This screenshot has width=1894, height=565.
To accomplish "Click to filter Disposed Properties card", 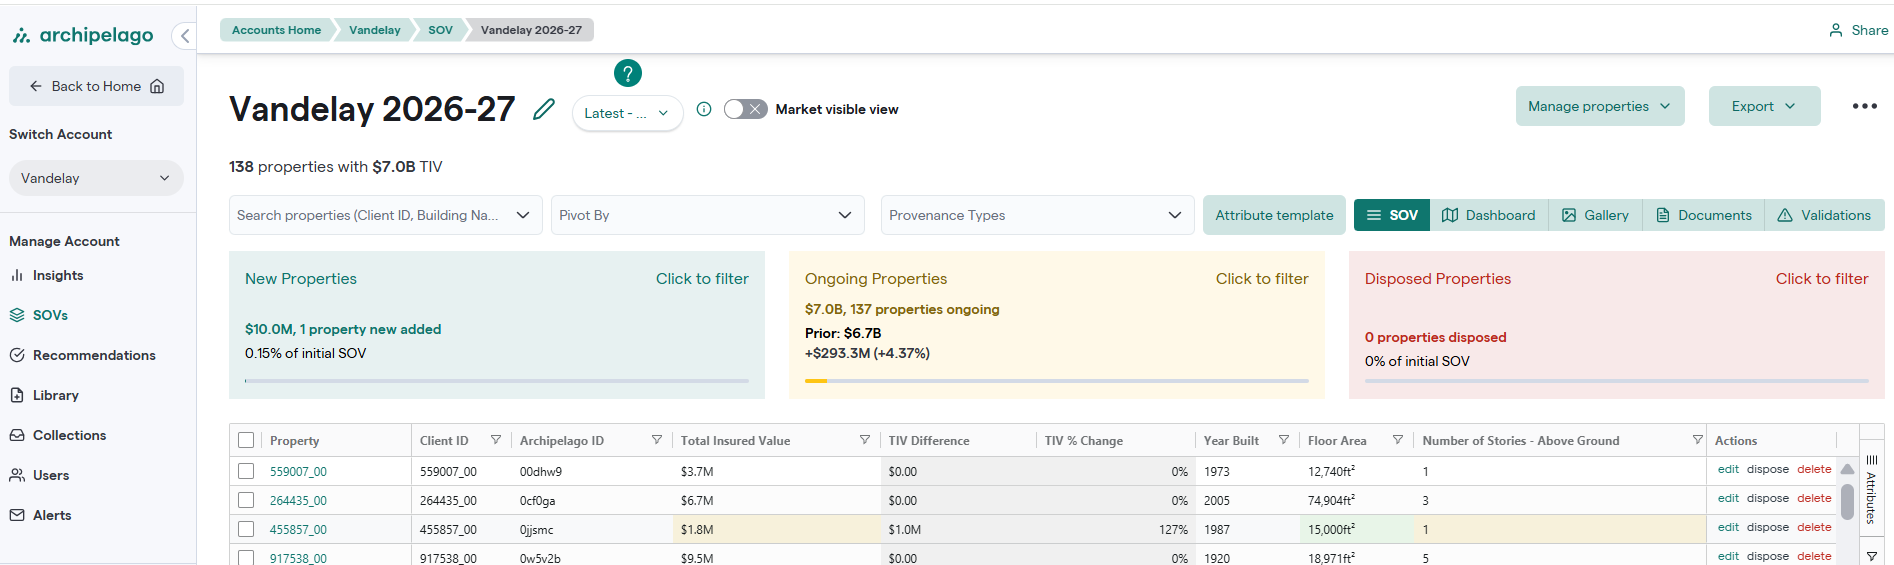I will pyautogui.click(x=1822, y=279).
